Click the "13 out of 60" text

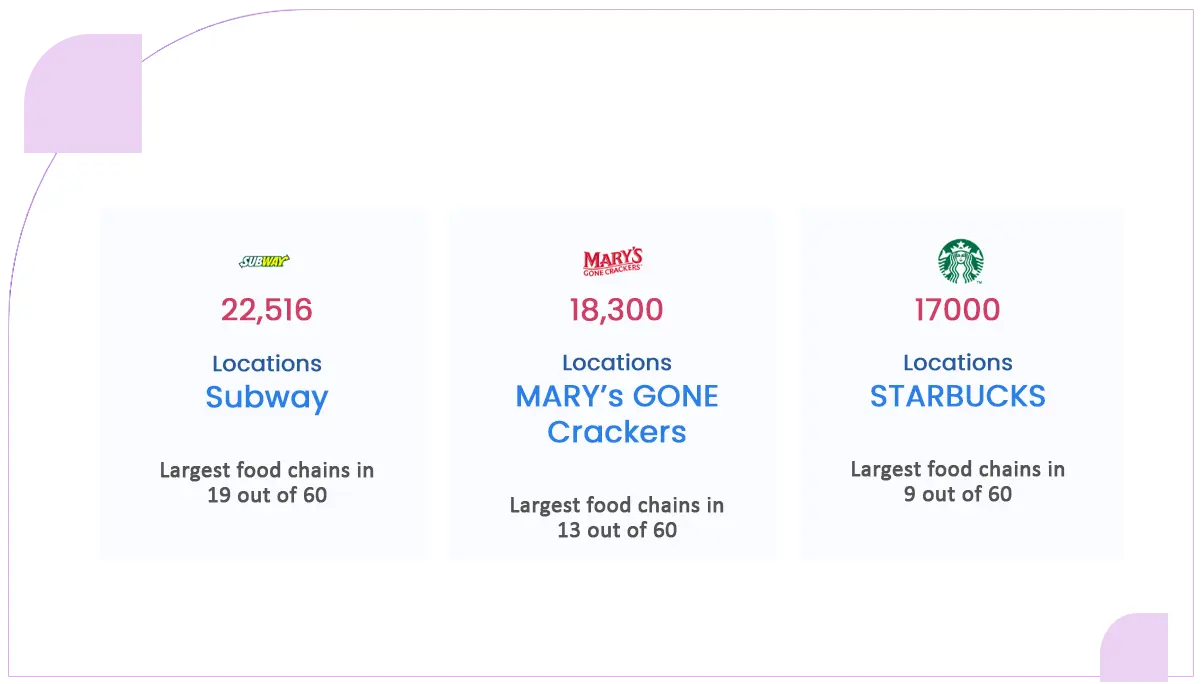tap(617, 530)
